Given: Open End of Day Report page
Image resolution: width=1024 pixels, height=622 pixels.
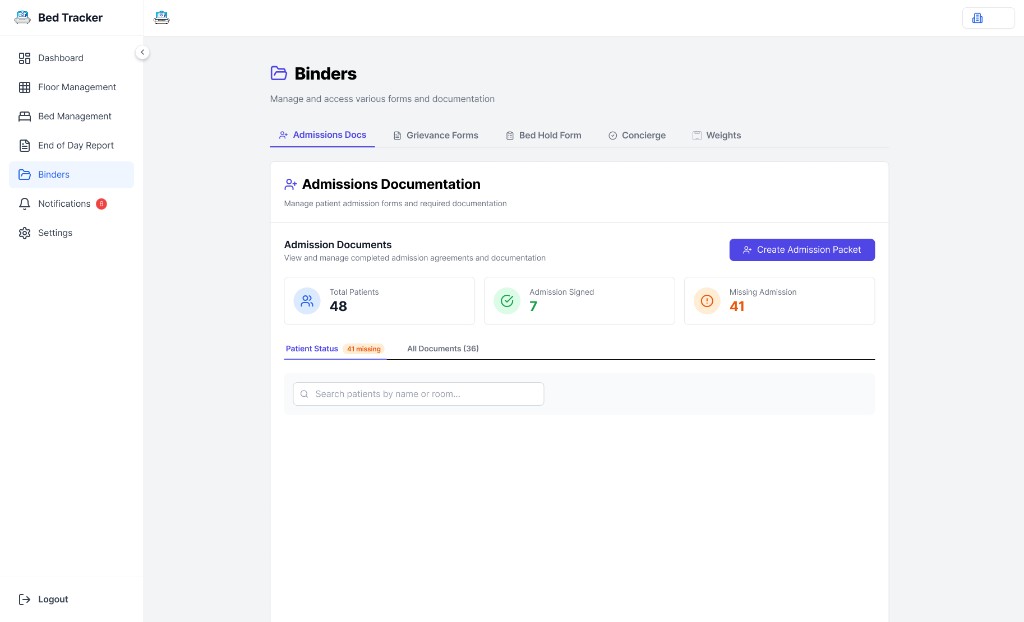Looking at the screenshot, I should (71, 146).
